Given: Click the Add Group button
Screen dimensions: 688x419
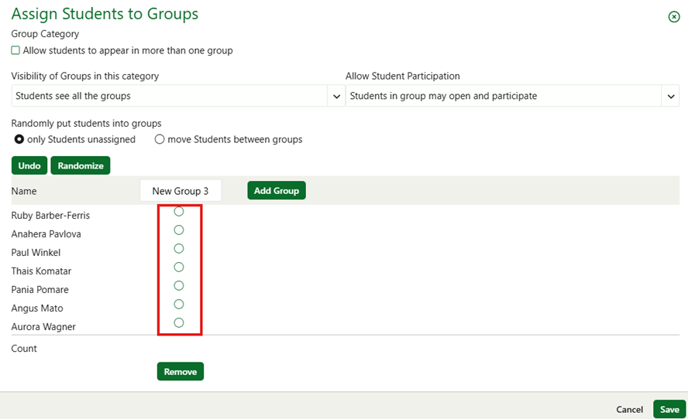Looking at the screenshot, I should (276, 190).
